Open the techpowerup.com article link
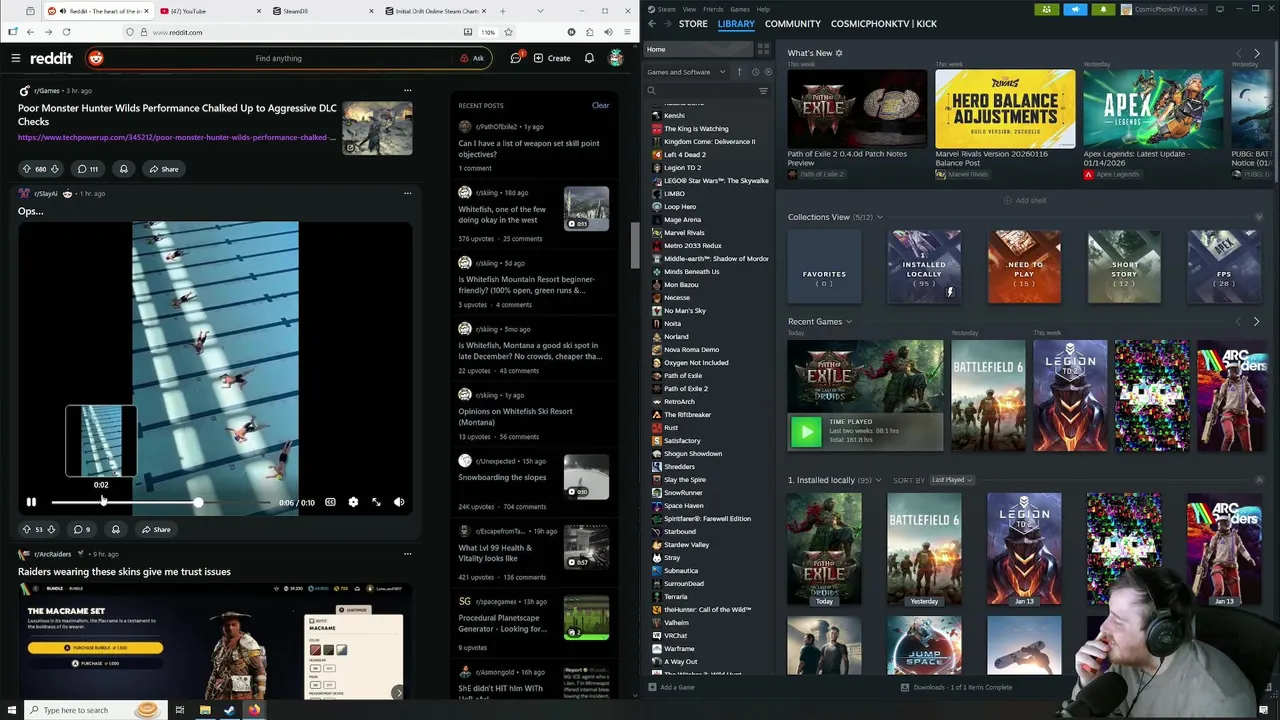This screenshot has width=1280, height=720. coord(177,137)
